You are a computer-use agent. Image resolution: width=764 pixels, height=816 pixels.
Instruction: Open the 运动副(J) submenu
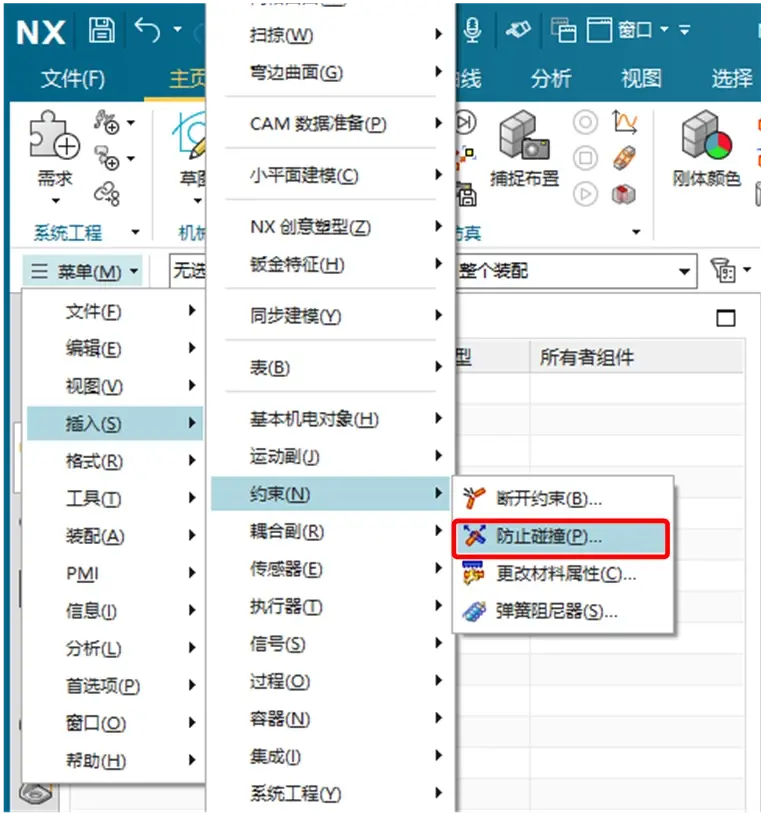tap(330, 456)
